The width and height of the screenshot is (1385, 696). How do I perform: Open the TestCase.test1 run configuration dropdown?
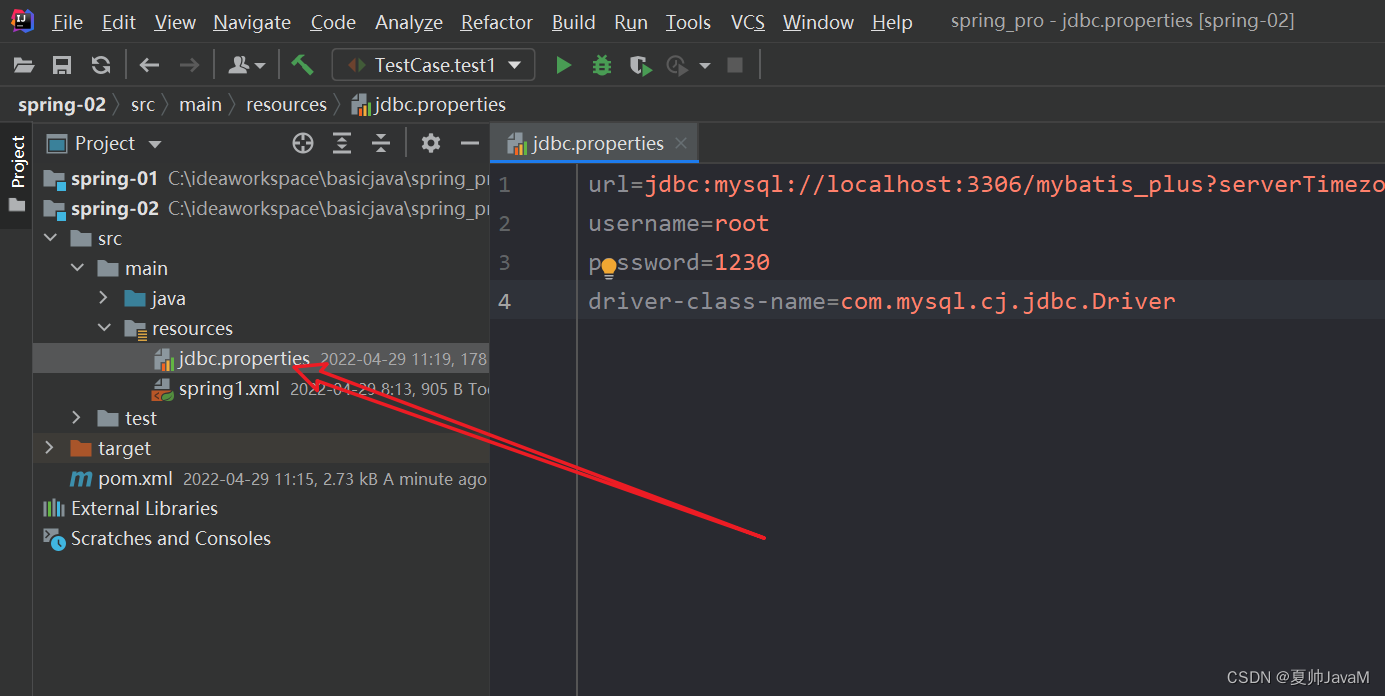click(x=433, y=66)
